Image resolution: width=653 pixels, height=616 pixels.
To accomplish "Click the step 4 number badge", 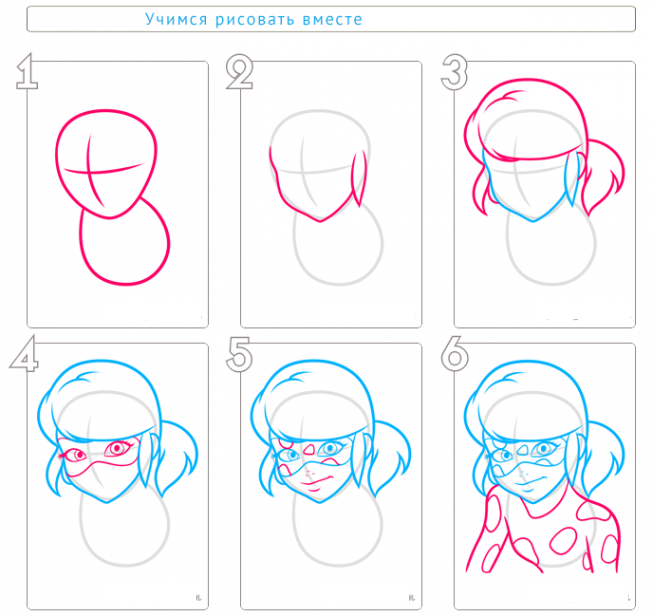I will point(24,354).
